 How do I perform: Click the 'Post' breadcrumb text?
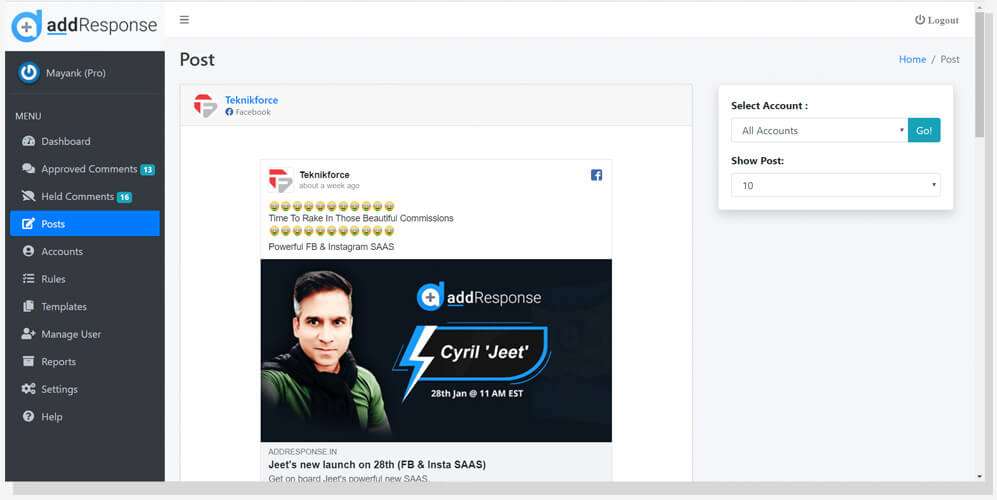(950, 59)
